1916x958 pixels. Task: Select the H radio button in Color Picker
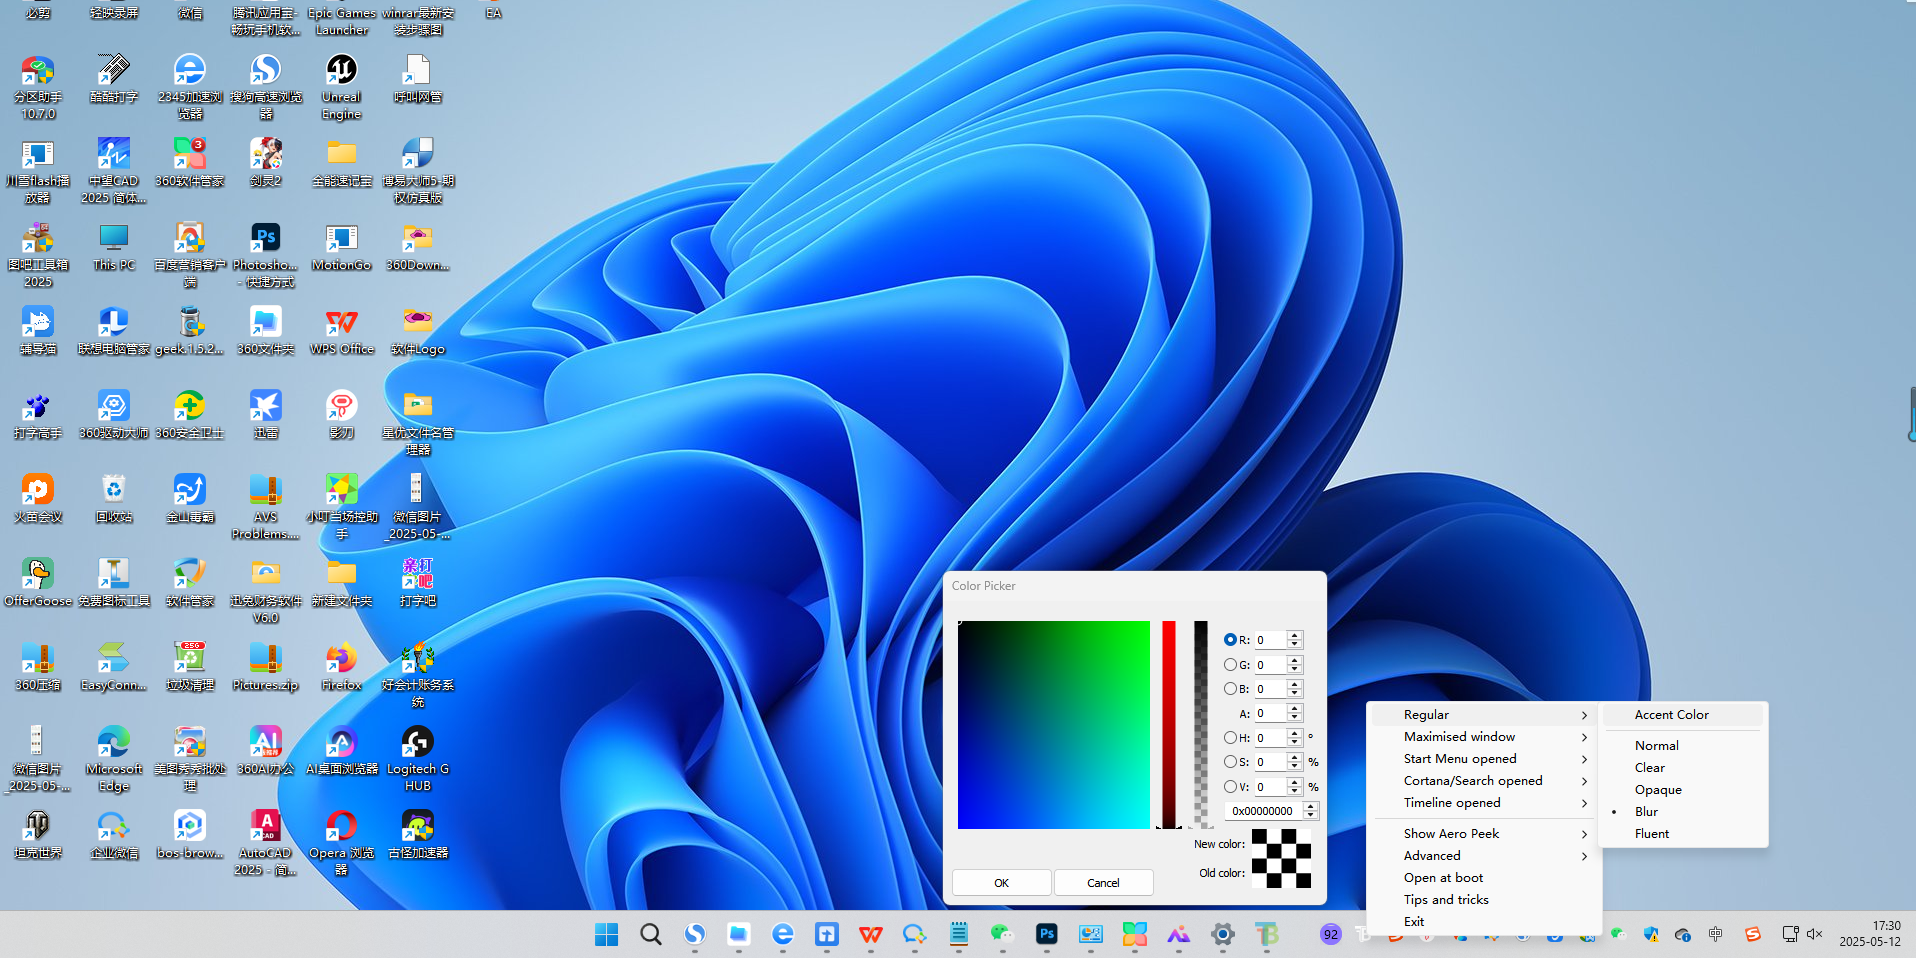tap(1229, 737)
